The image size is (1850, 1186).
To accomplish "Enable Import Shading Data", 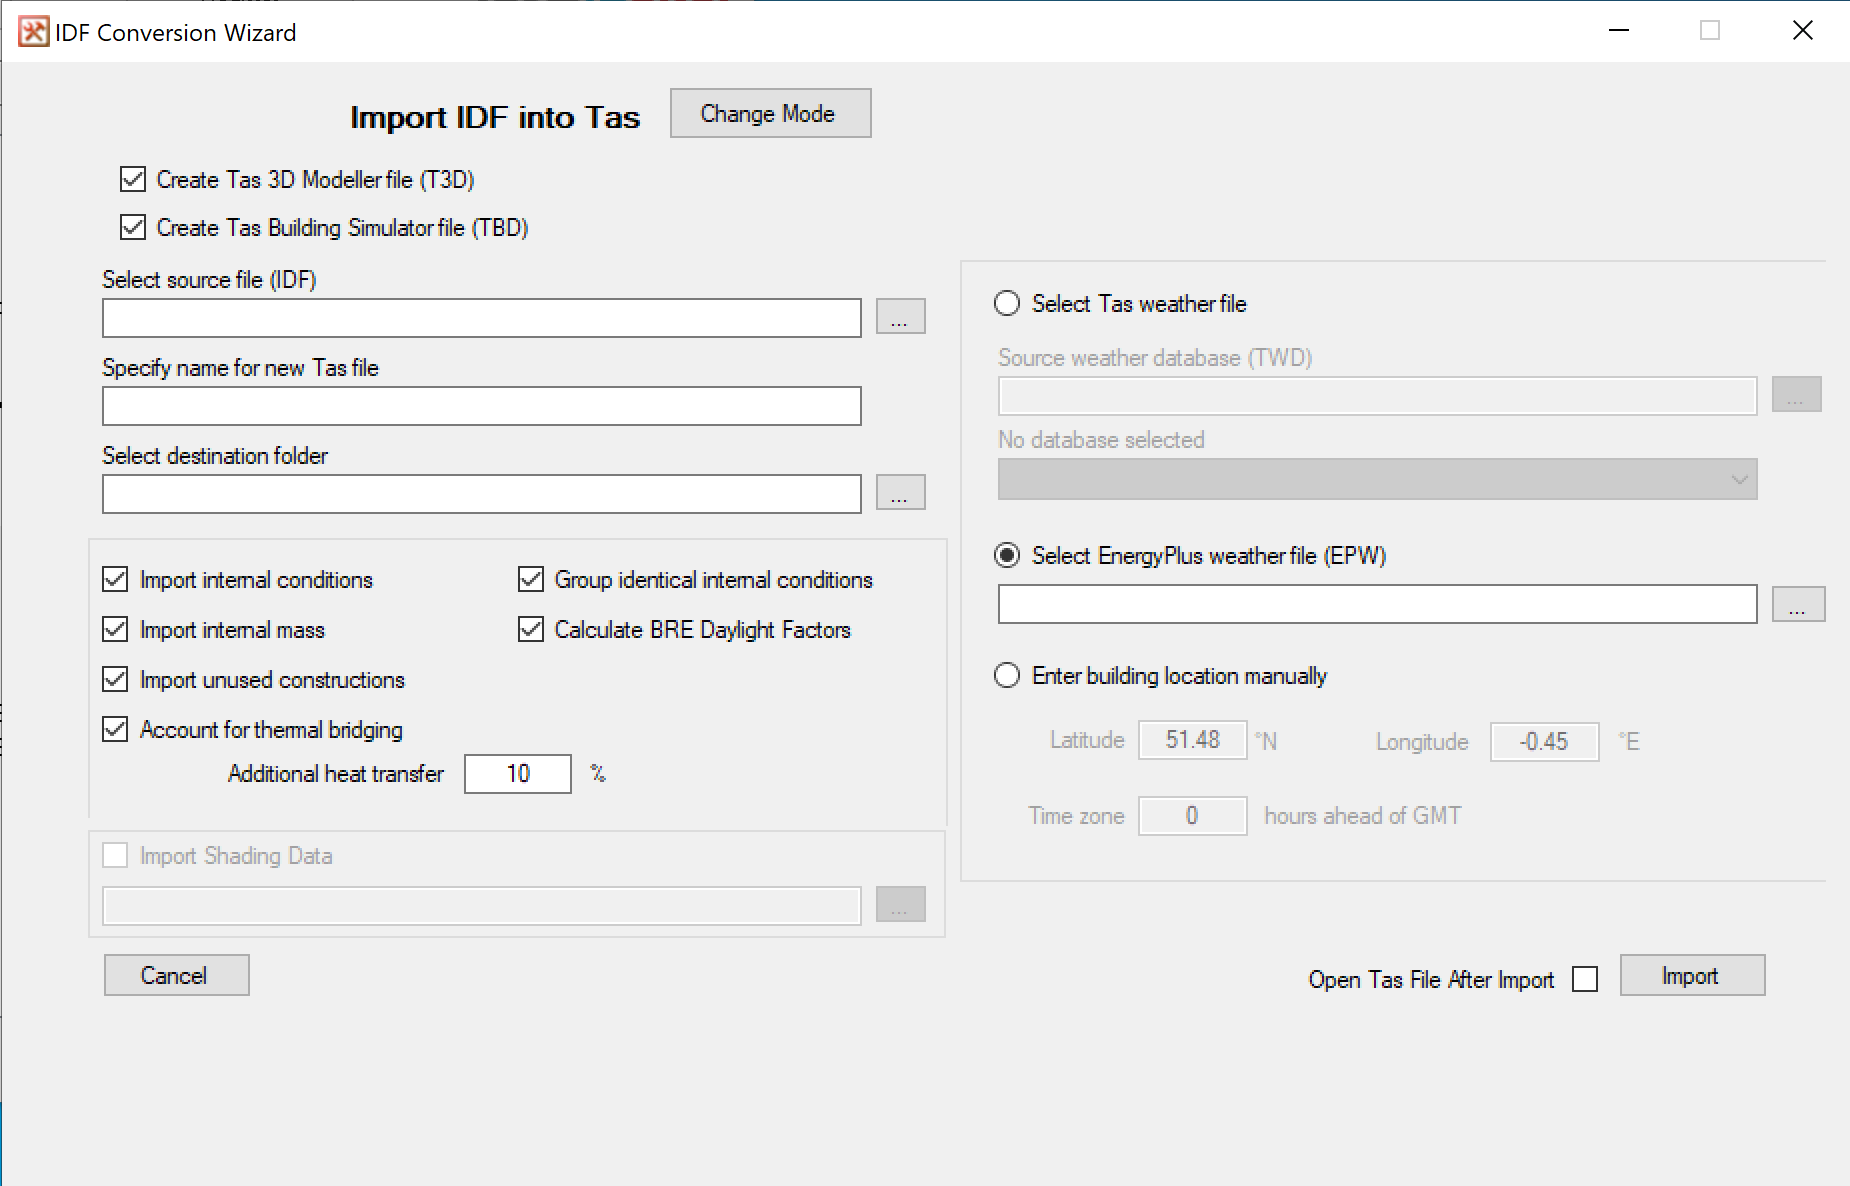I will tap(115, 855).
